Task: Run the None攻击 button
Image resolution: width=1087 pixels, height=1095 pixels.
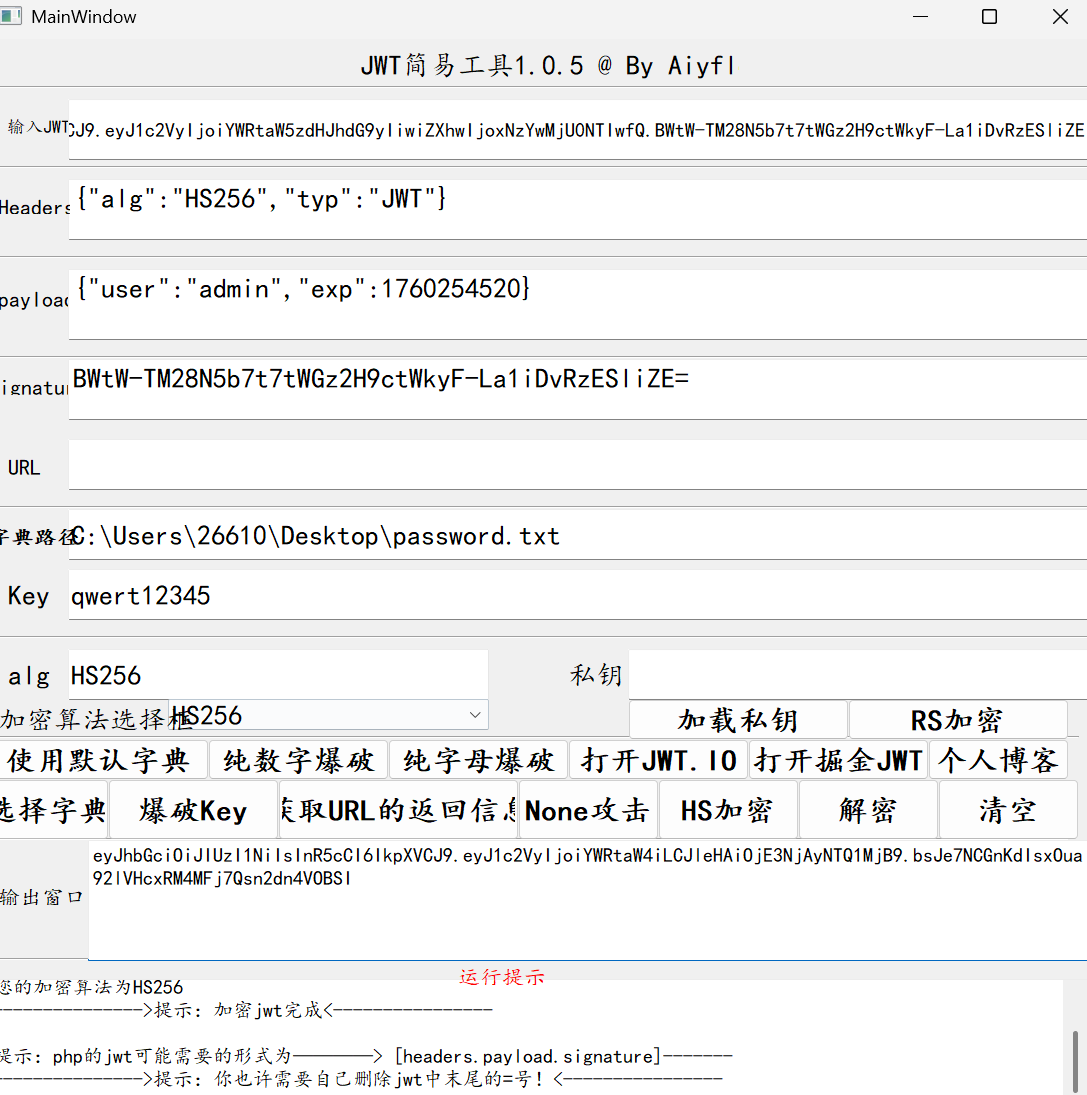Action: [587, 810]
